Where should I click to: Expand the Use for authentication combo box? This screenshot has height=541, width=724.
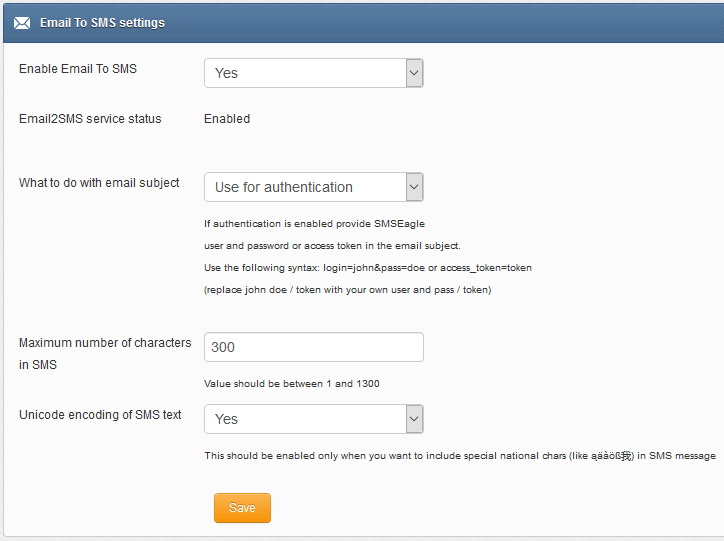[314, 187]
